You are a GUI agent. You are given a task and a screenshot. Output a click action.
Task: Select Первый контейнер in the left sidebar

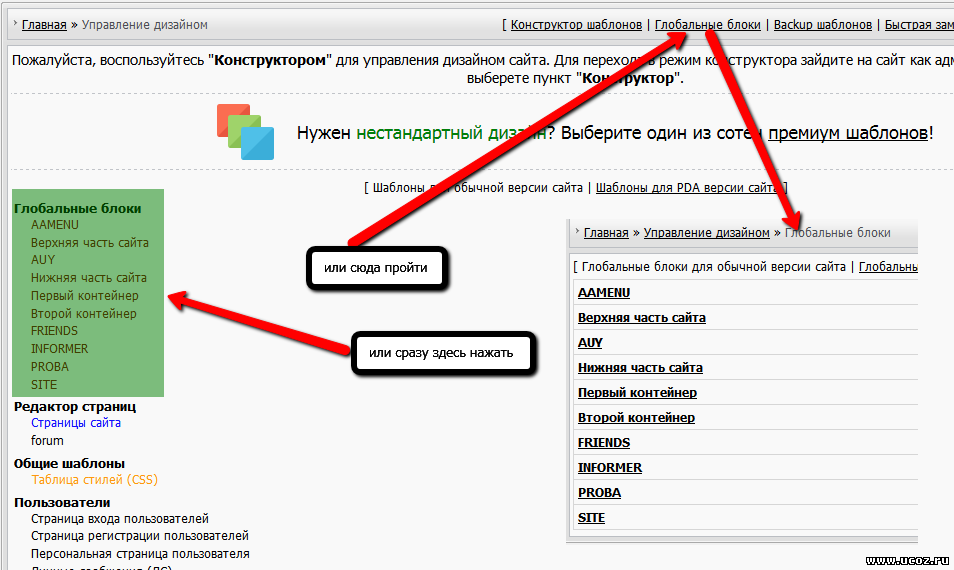pyautogui.click(x=84, y=296)
